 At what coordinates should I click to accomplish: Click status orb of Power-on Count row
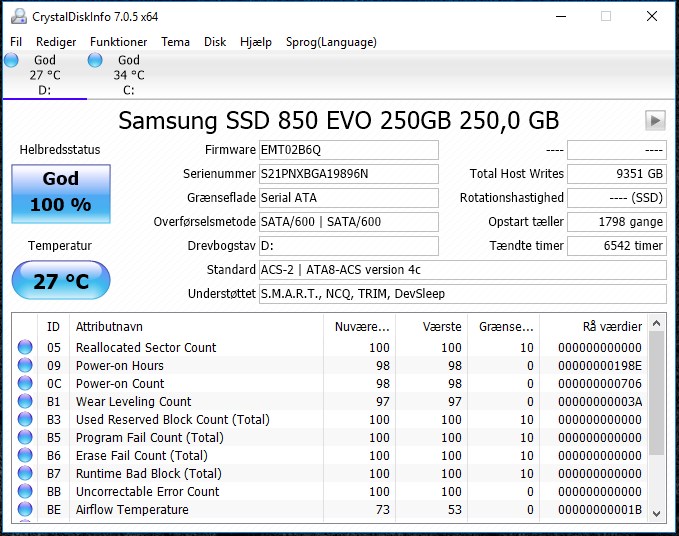(25, 383)
